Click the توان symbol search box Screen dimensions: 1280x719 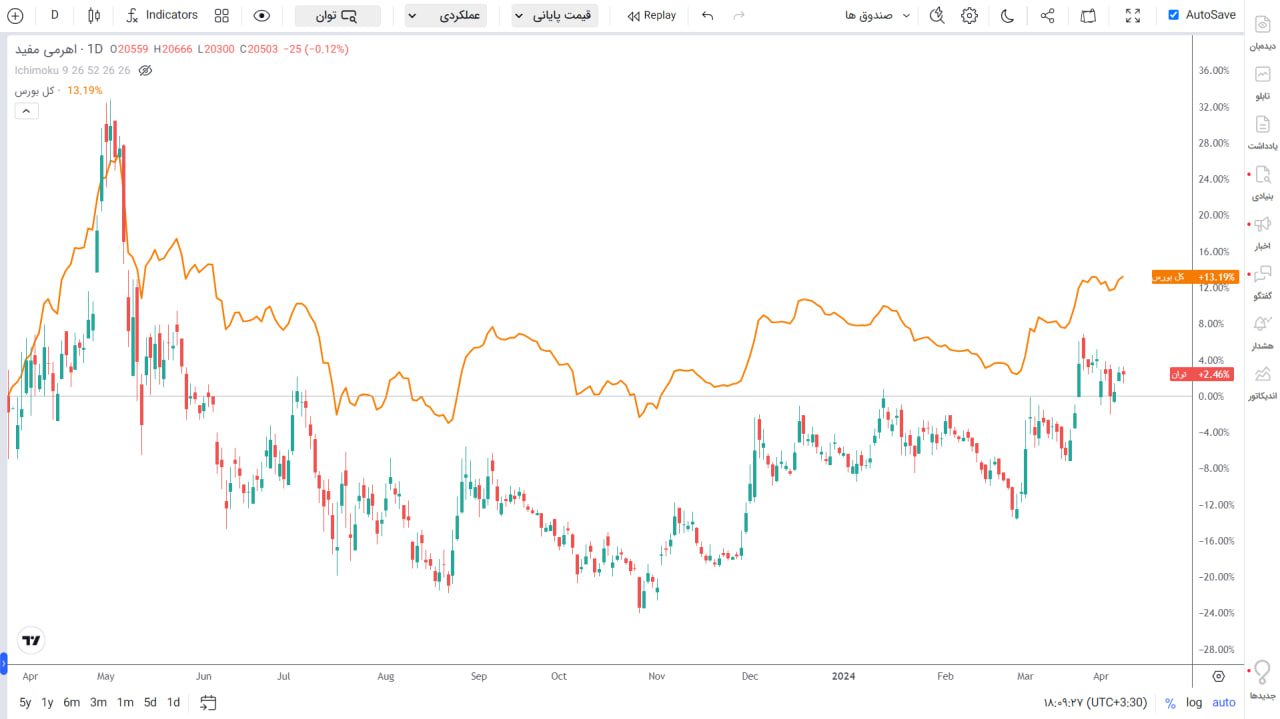pyautogui.click(x=337, y=16)
